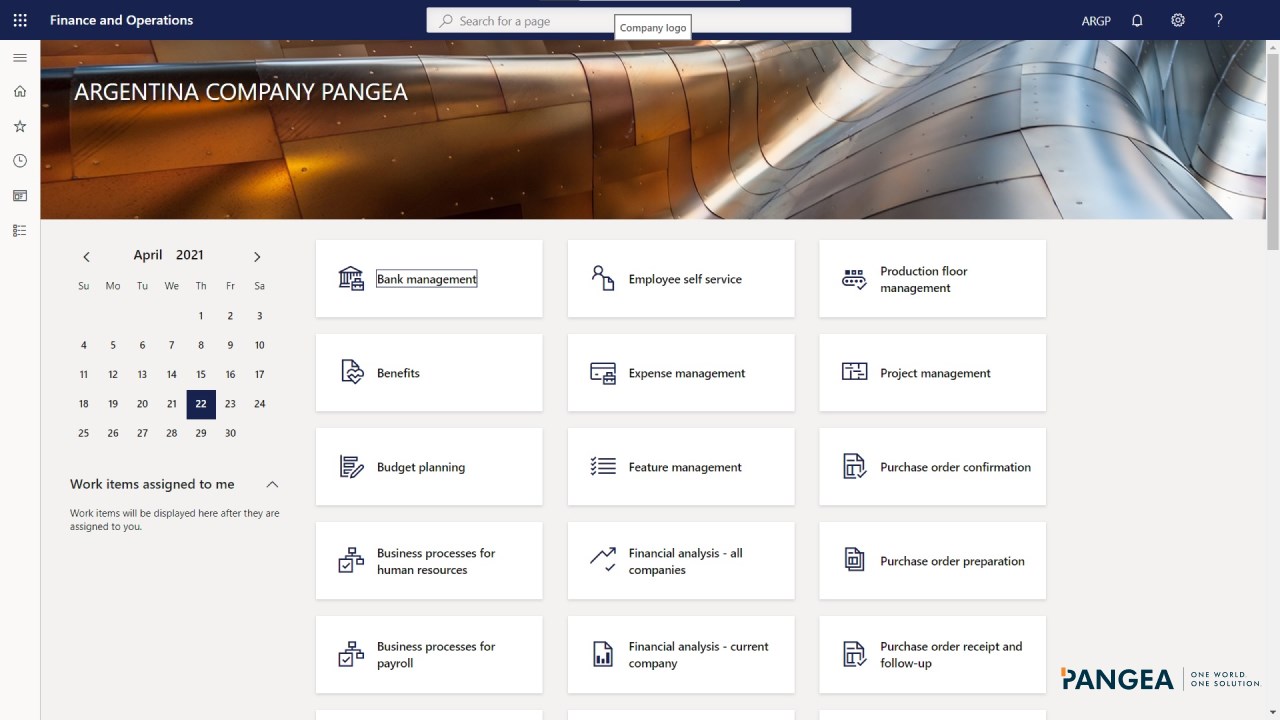Click Financial analysis all companies icon
The width and height of the screenshot is (1280, 720).
click(x=603, y=559)
